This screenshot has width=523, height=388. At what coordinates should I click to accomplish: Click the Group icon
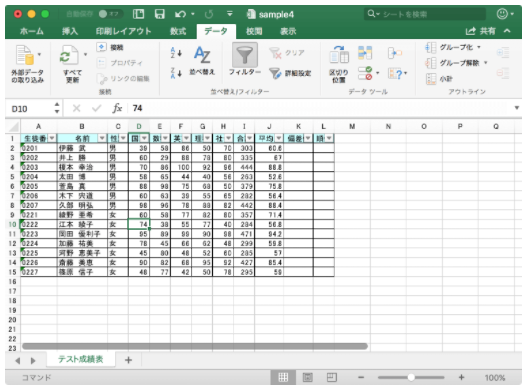pyautogui.click(x=431, y=47)
